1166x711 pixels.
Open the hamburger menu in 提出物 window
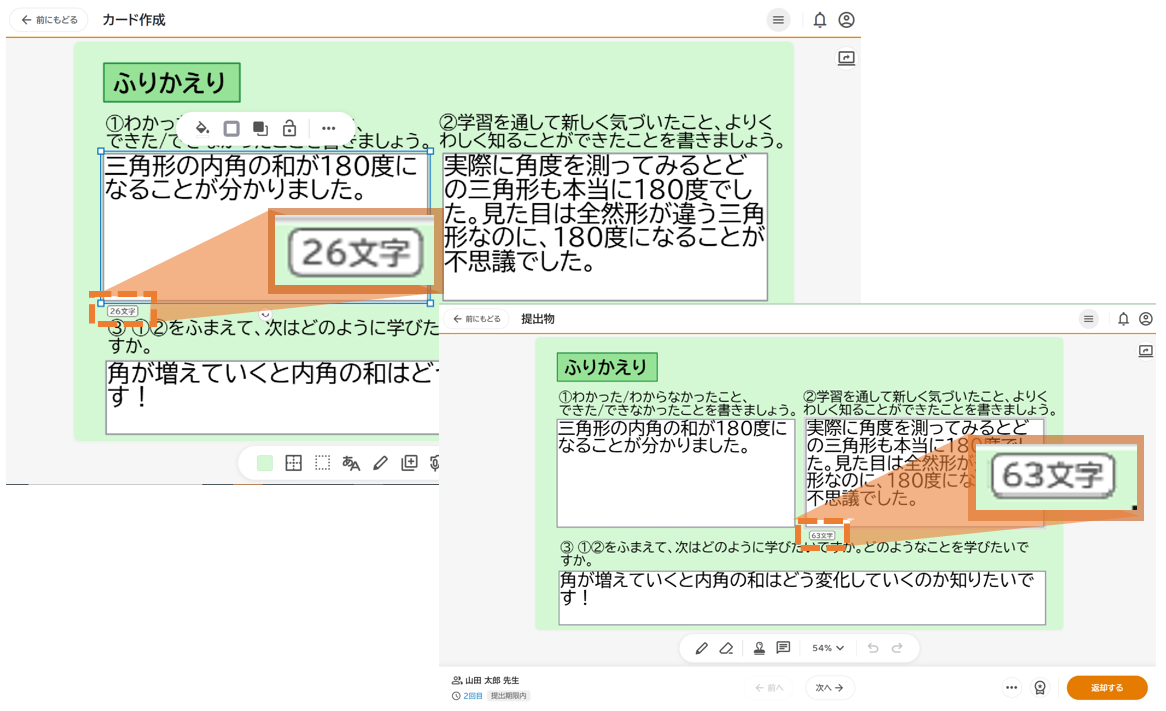point(1089,319)
